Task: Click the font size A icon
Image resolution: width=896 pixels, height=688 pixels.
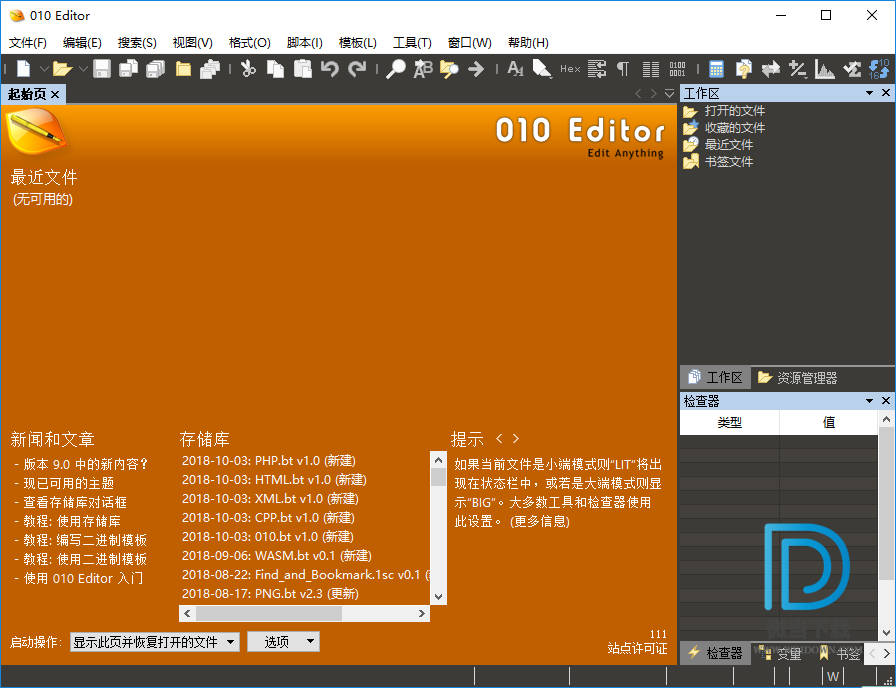Action: point(515,69)
